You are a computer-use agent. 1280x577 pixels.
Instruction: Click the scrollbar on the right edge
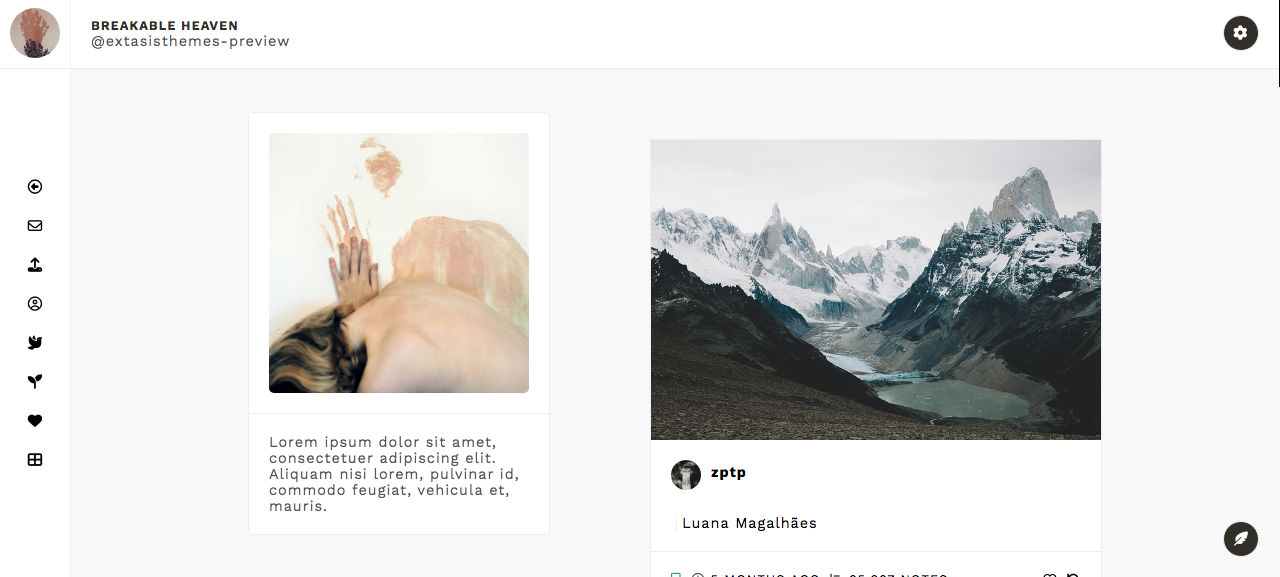1278,43
